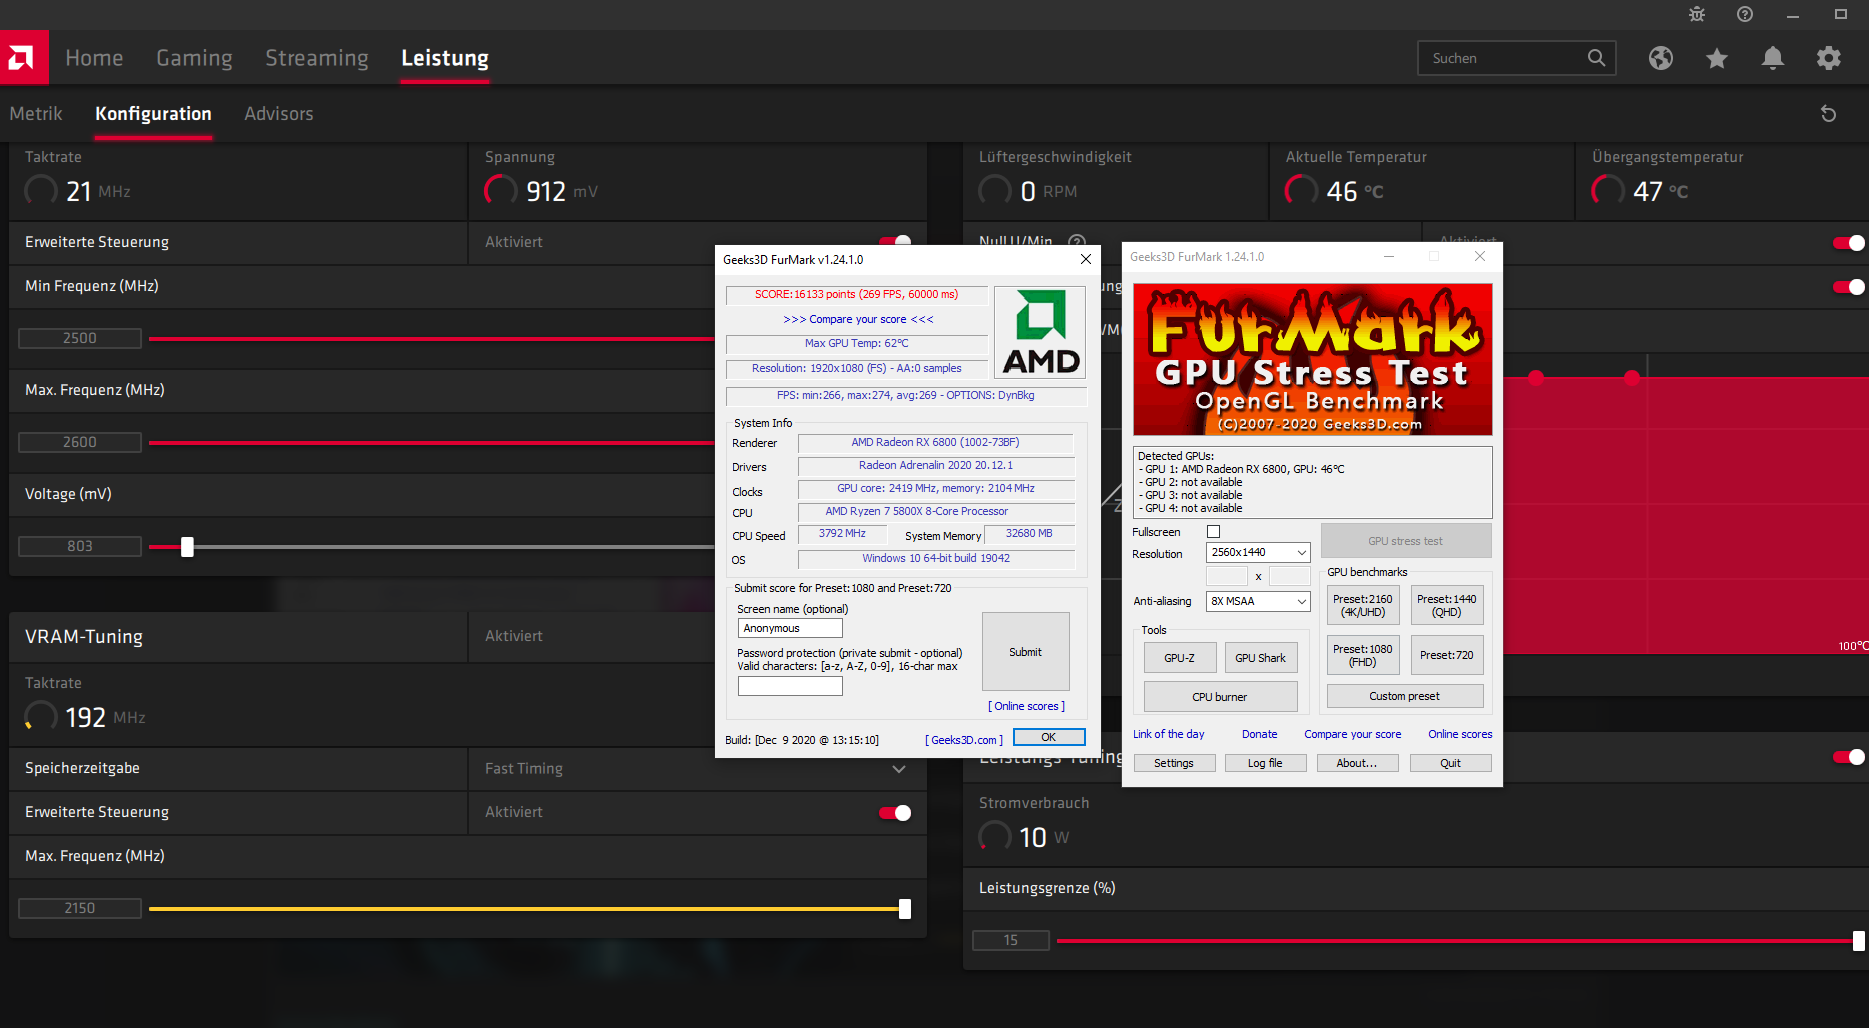Image resolution: width=1869 pixels, height=1028 pixels.
Task: Click the Custom preset button
Action: [1405, 696]
